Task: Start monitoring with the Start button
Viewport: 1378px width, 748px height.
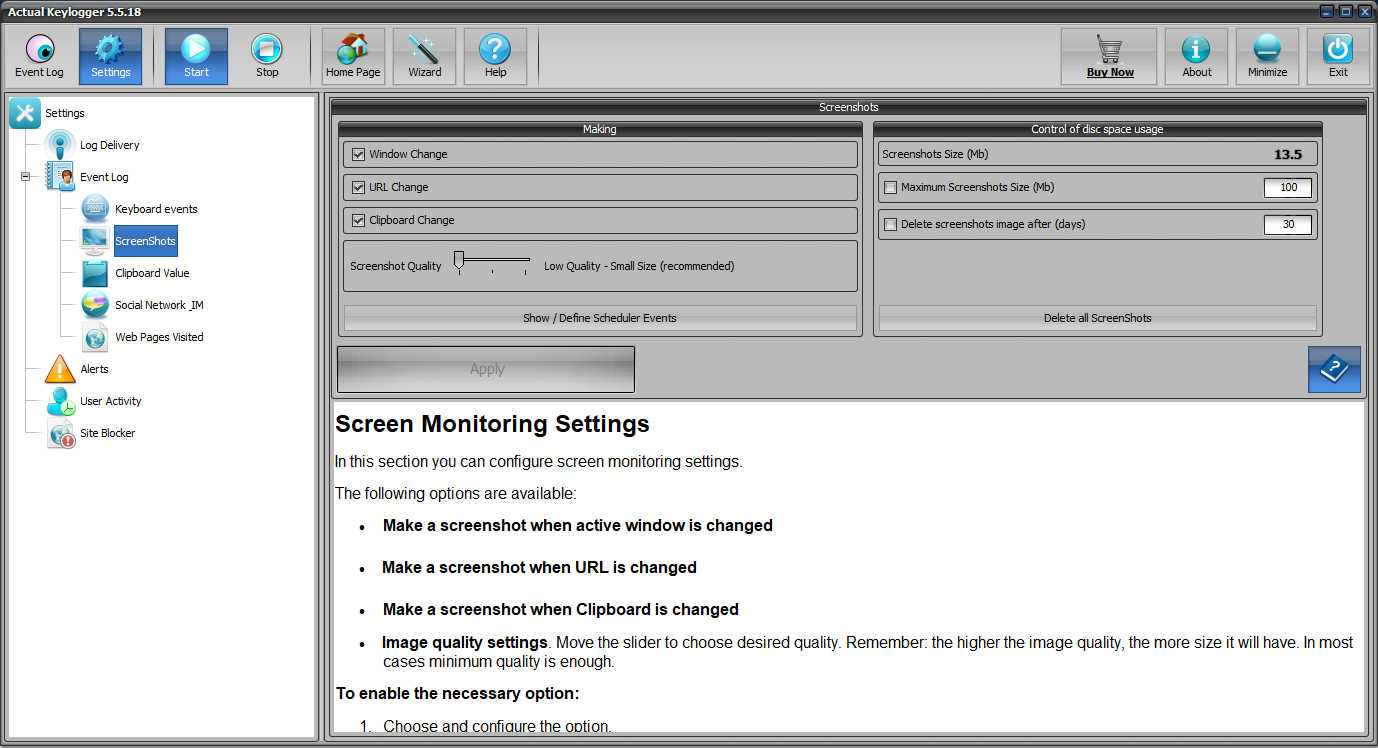Action: click(x=196, y=56)
